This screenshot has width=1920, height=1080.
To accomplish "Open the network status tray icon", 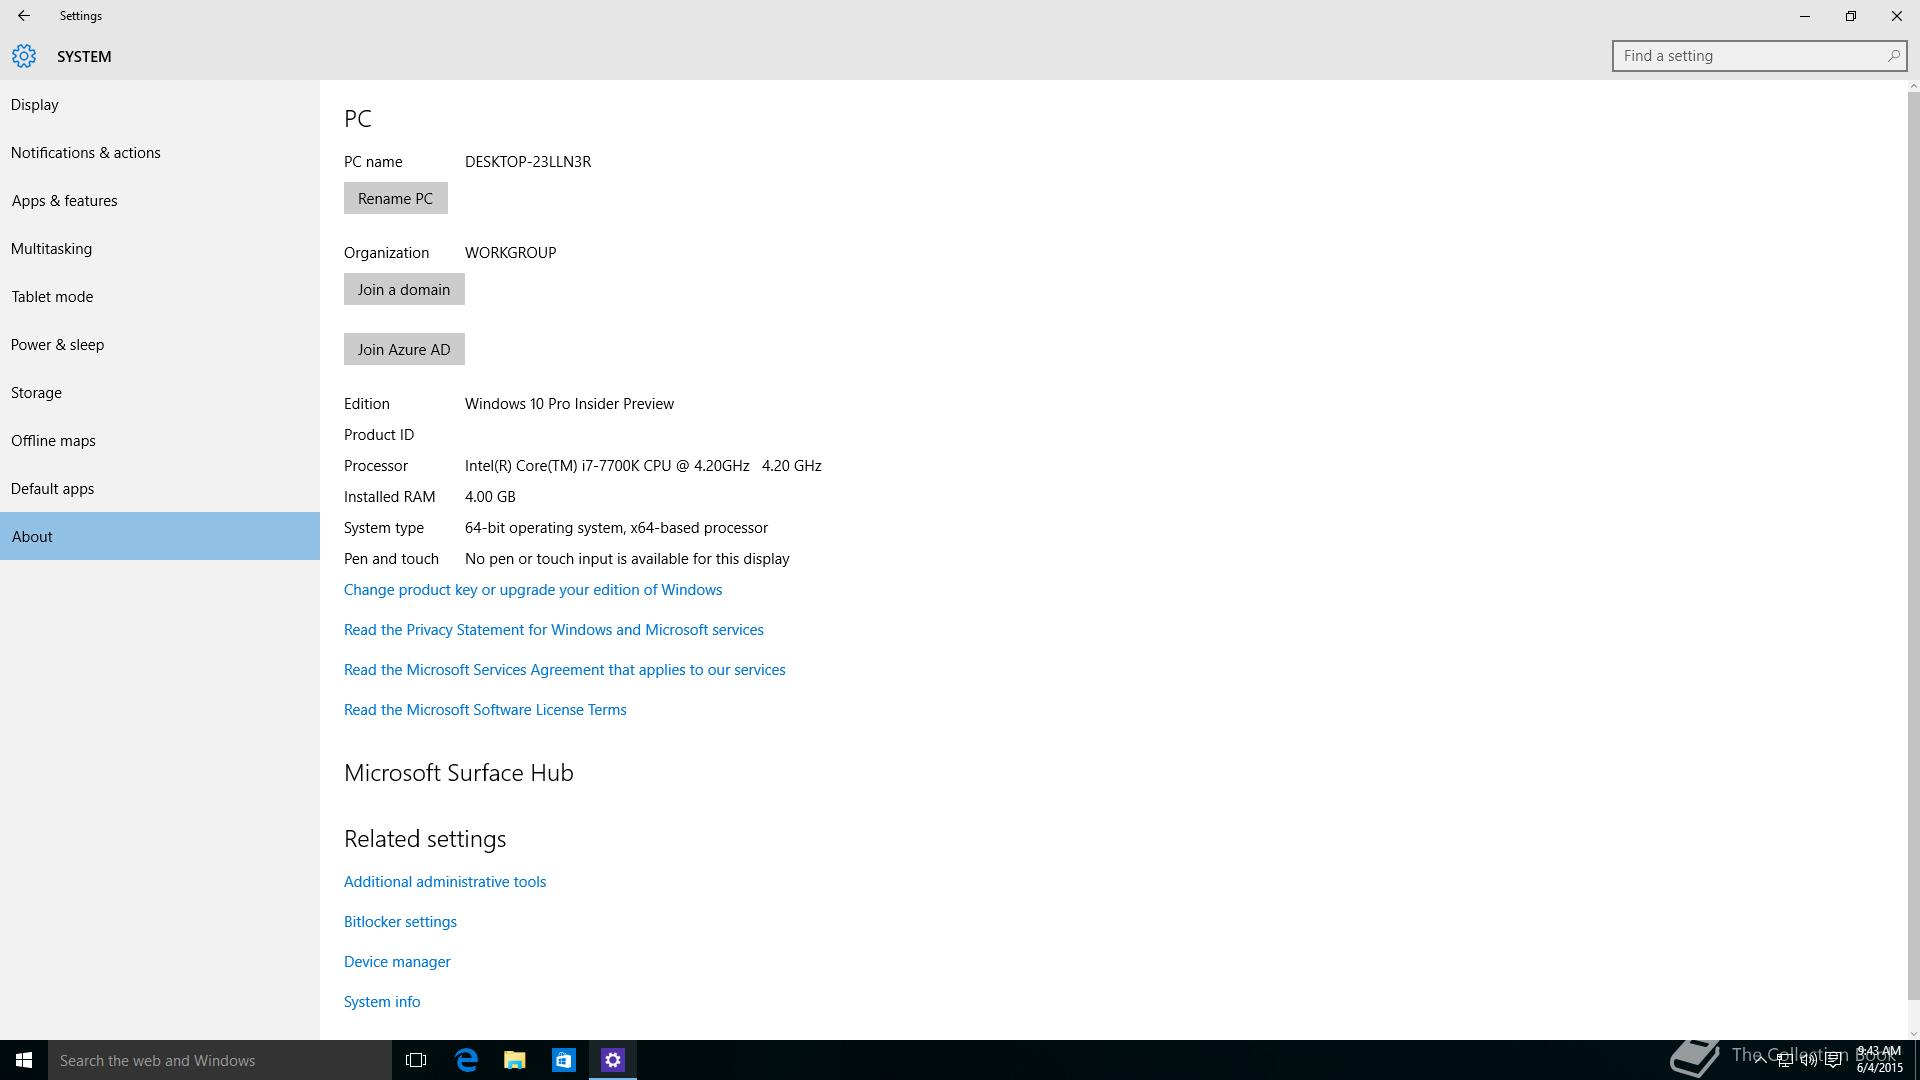I will (x=1784, y=1060).
